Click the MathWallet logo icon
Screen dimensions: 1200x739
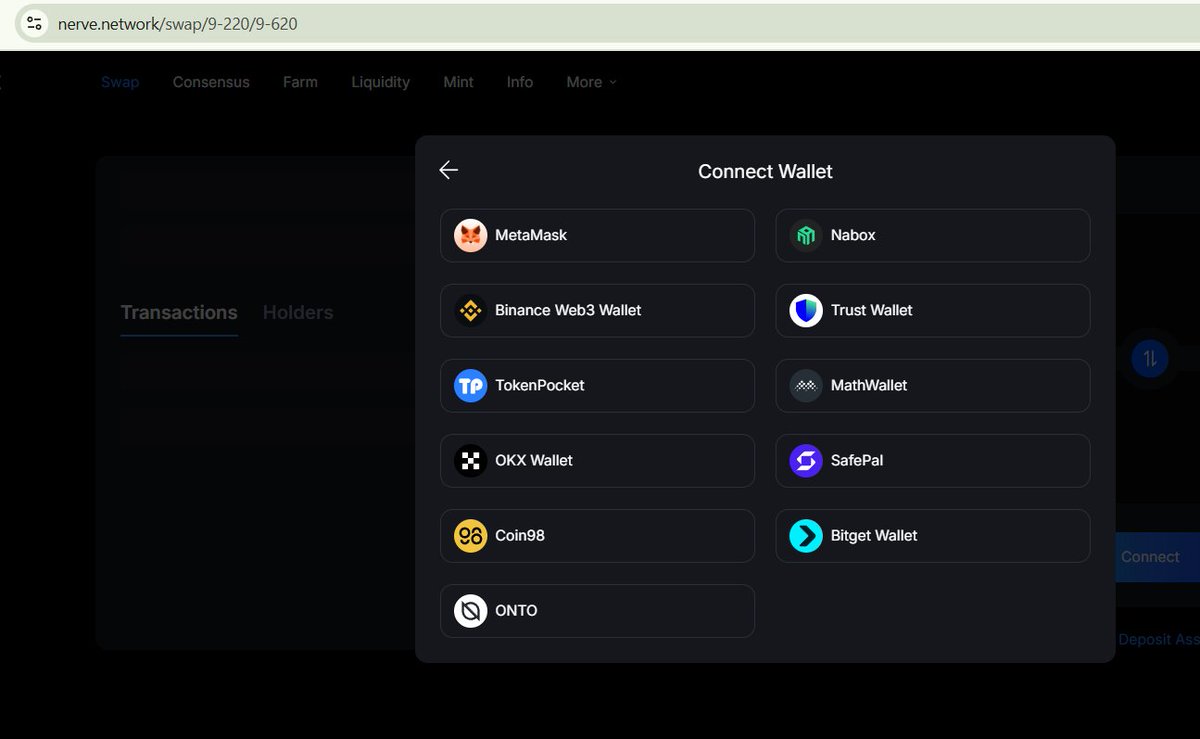tap(806, 385)
